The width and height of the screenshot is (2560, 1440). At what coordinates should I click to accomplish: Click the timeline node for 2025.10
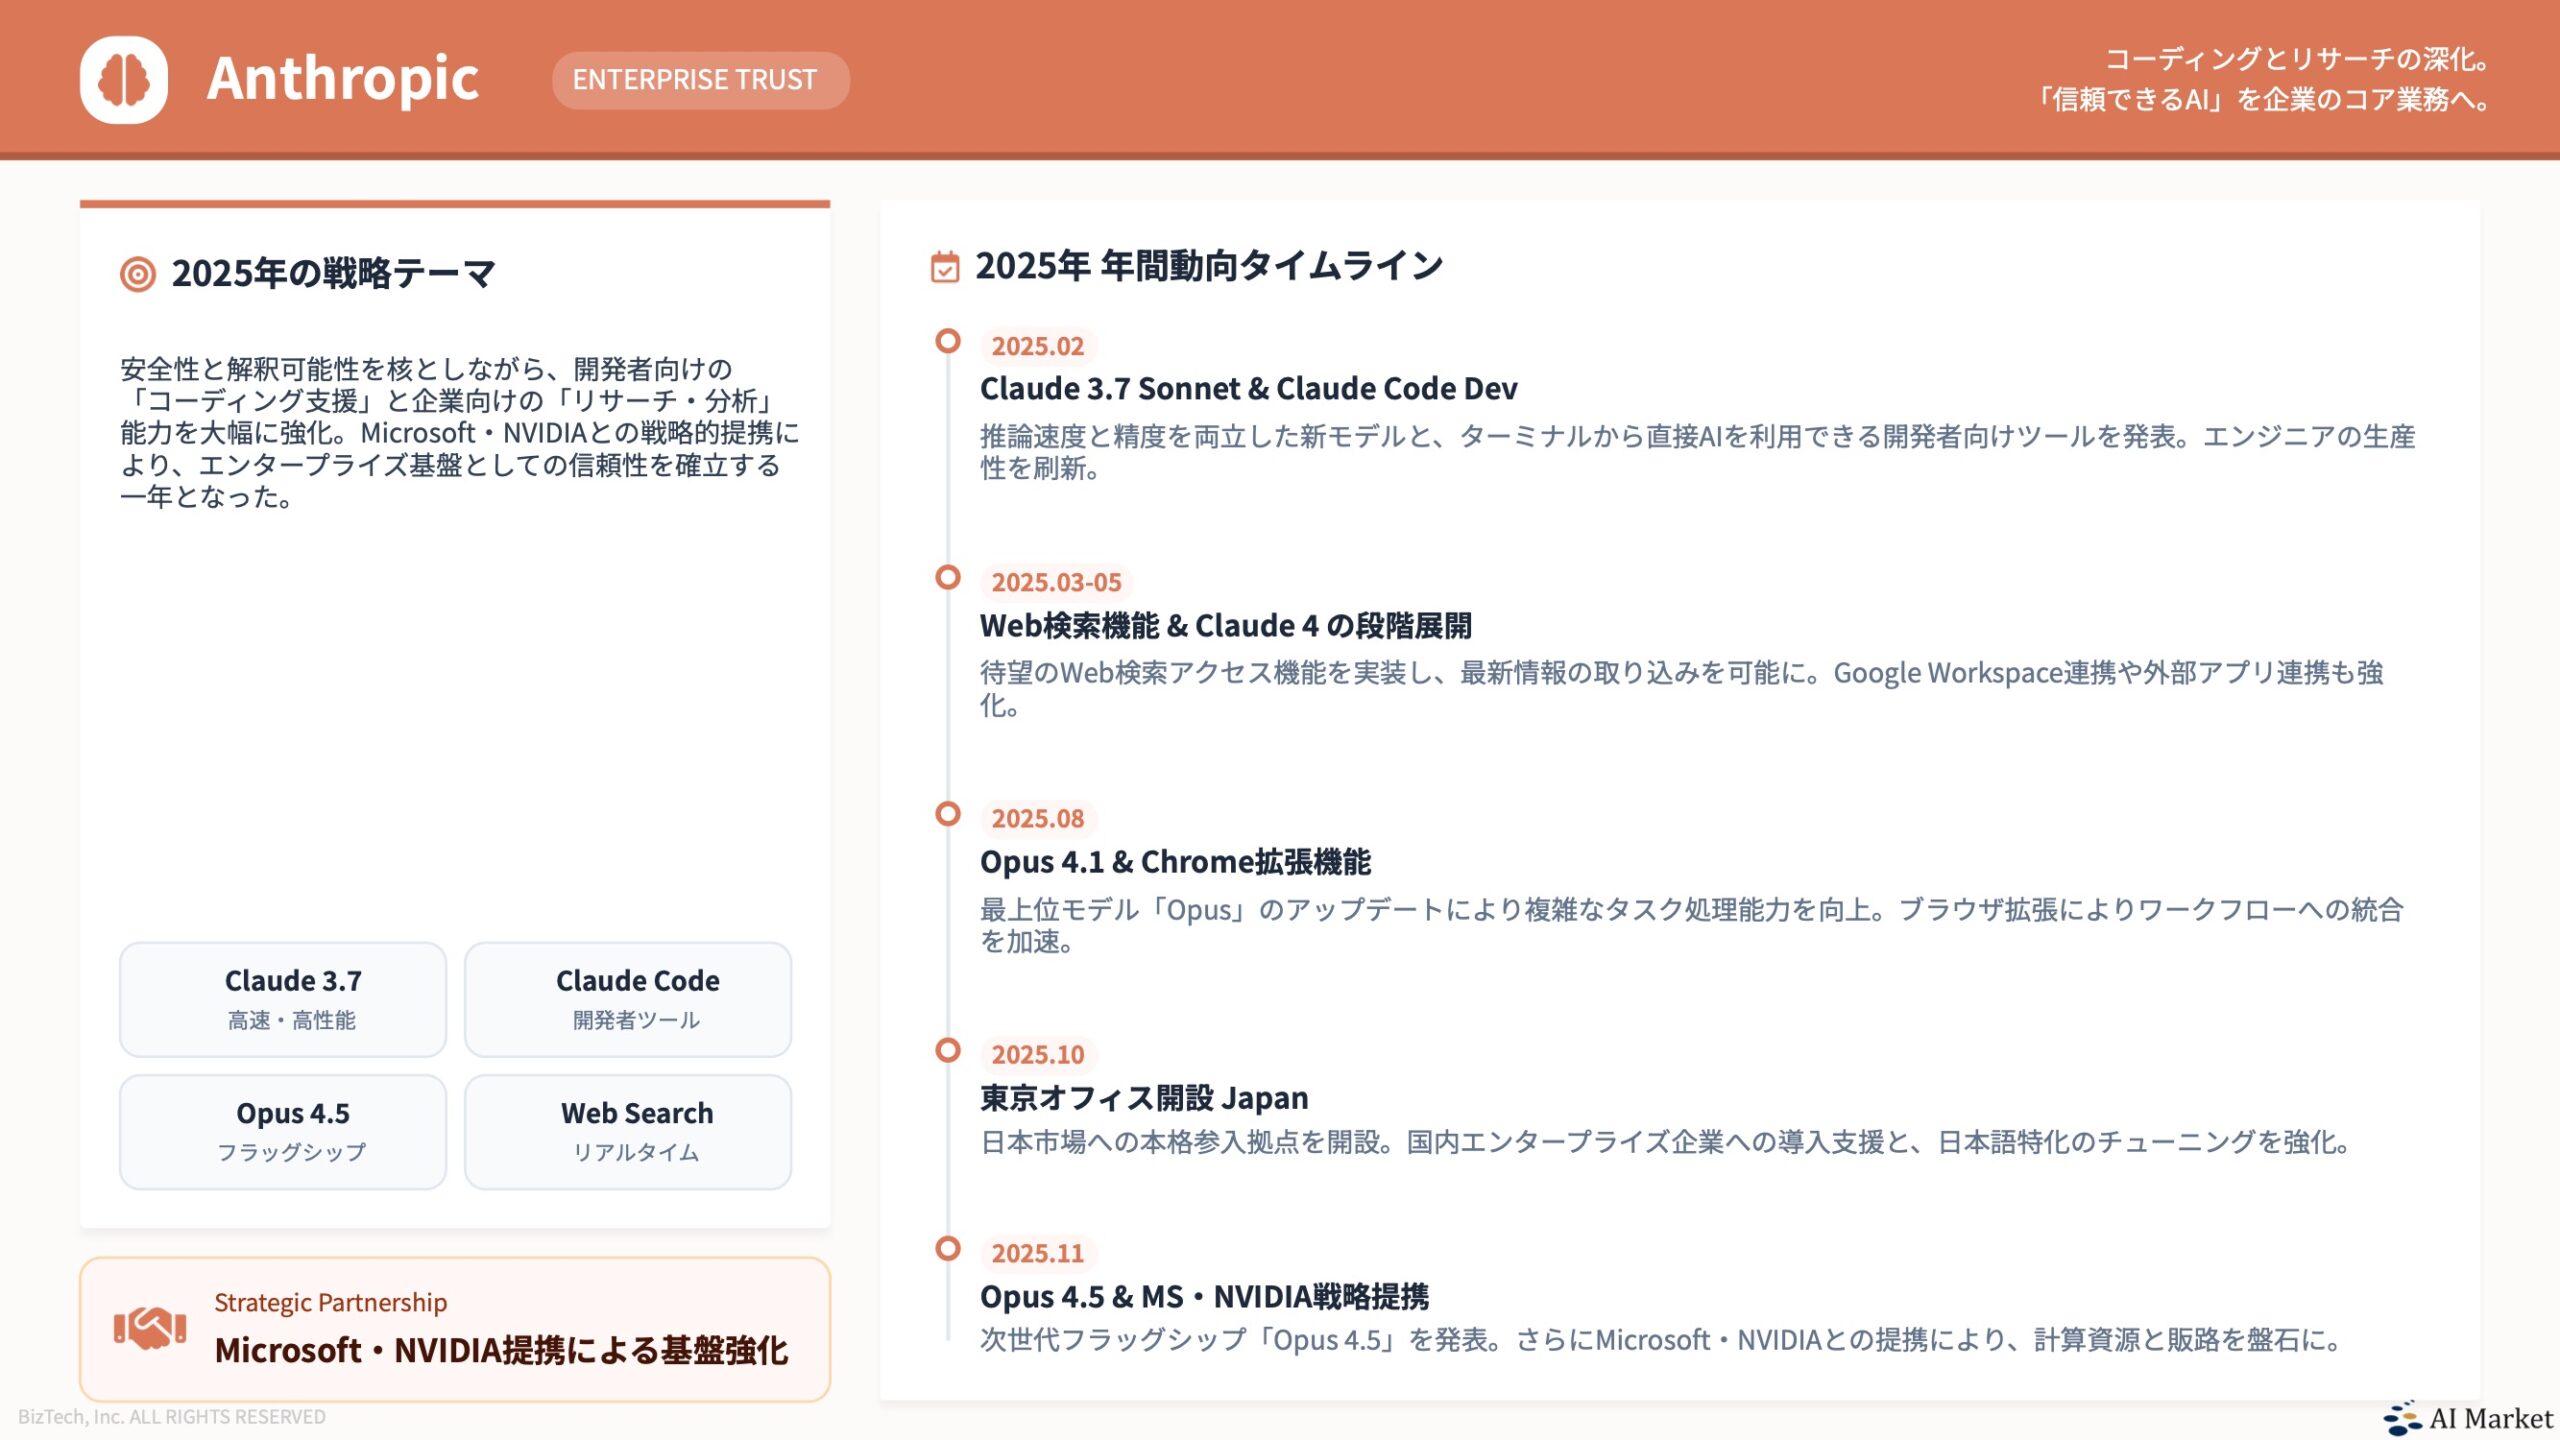[946, 1050]
